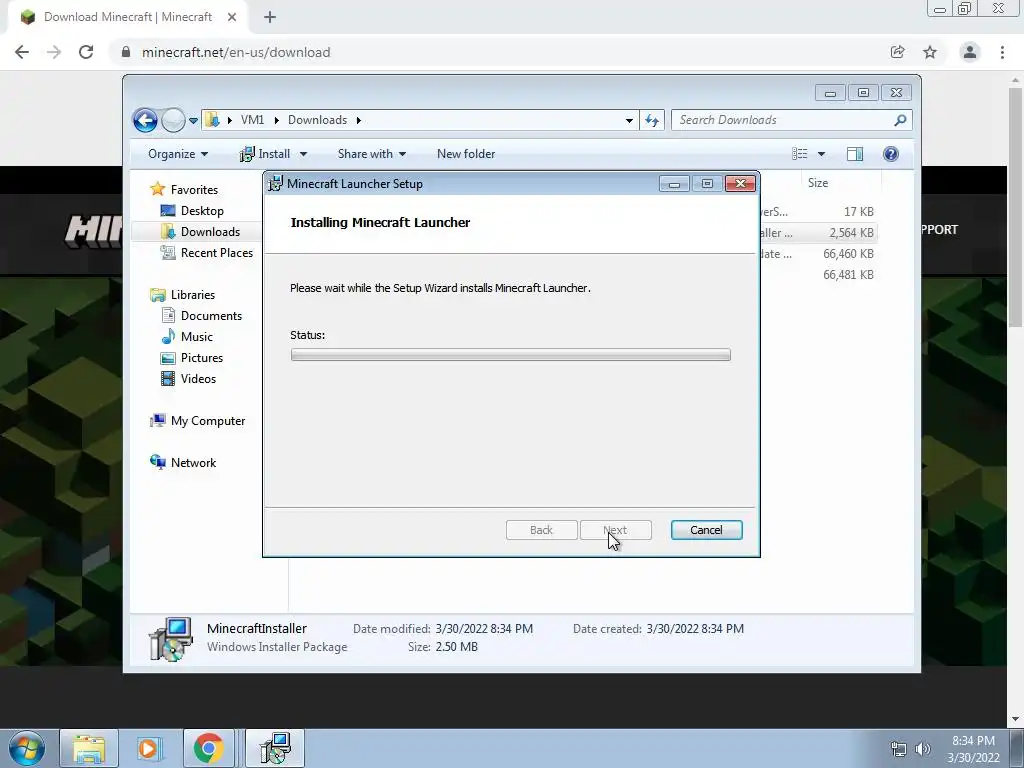Expand the view options dropdown arrow
Viewport: 1024px width, 768px height.
click(x=822, y=154)
